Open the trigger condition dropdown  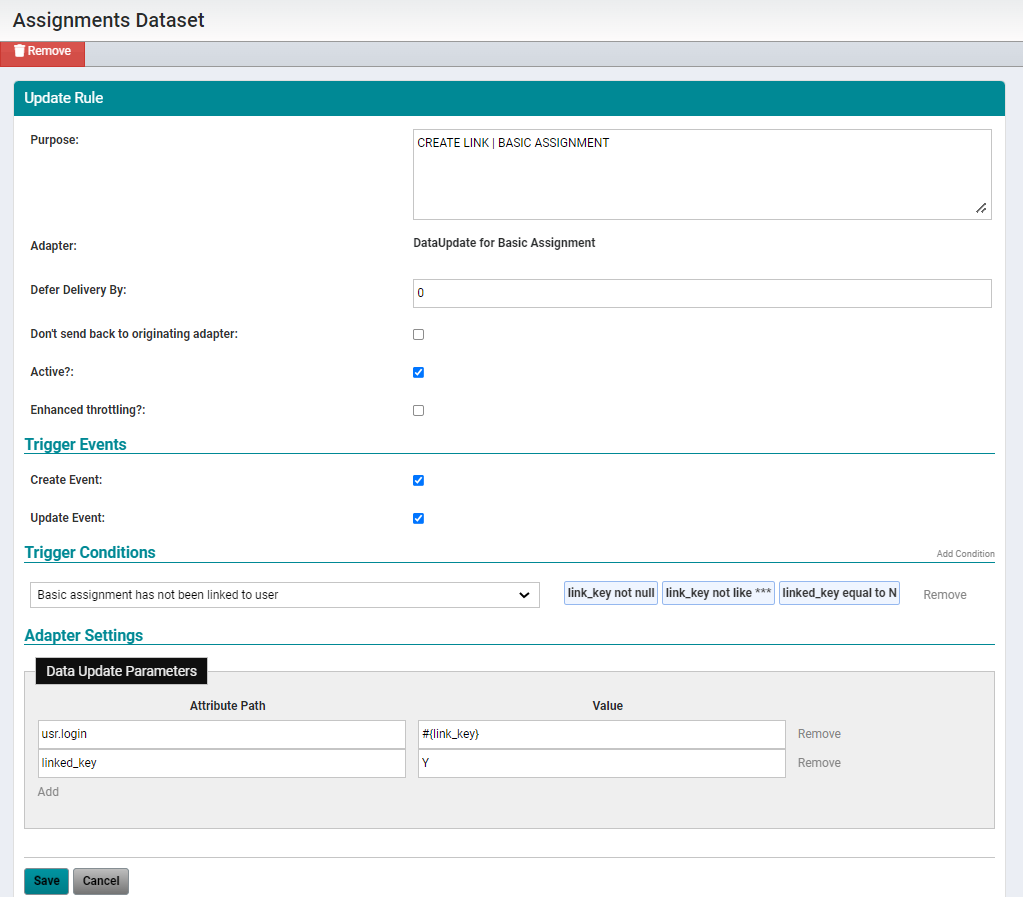coord(283,594)
